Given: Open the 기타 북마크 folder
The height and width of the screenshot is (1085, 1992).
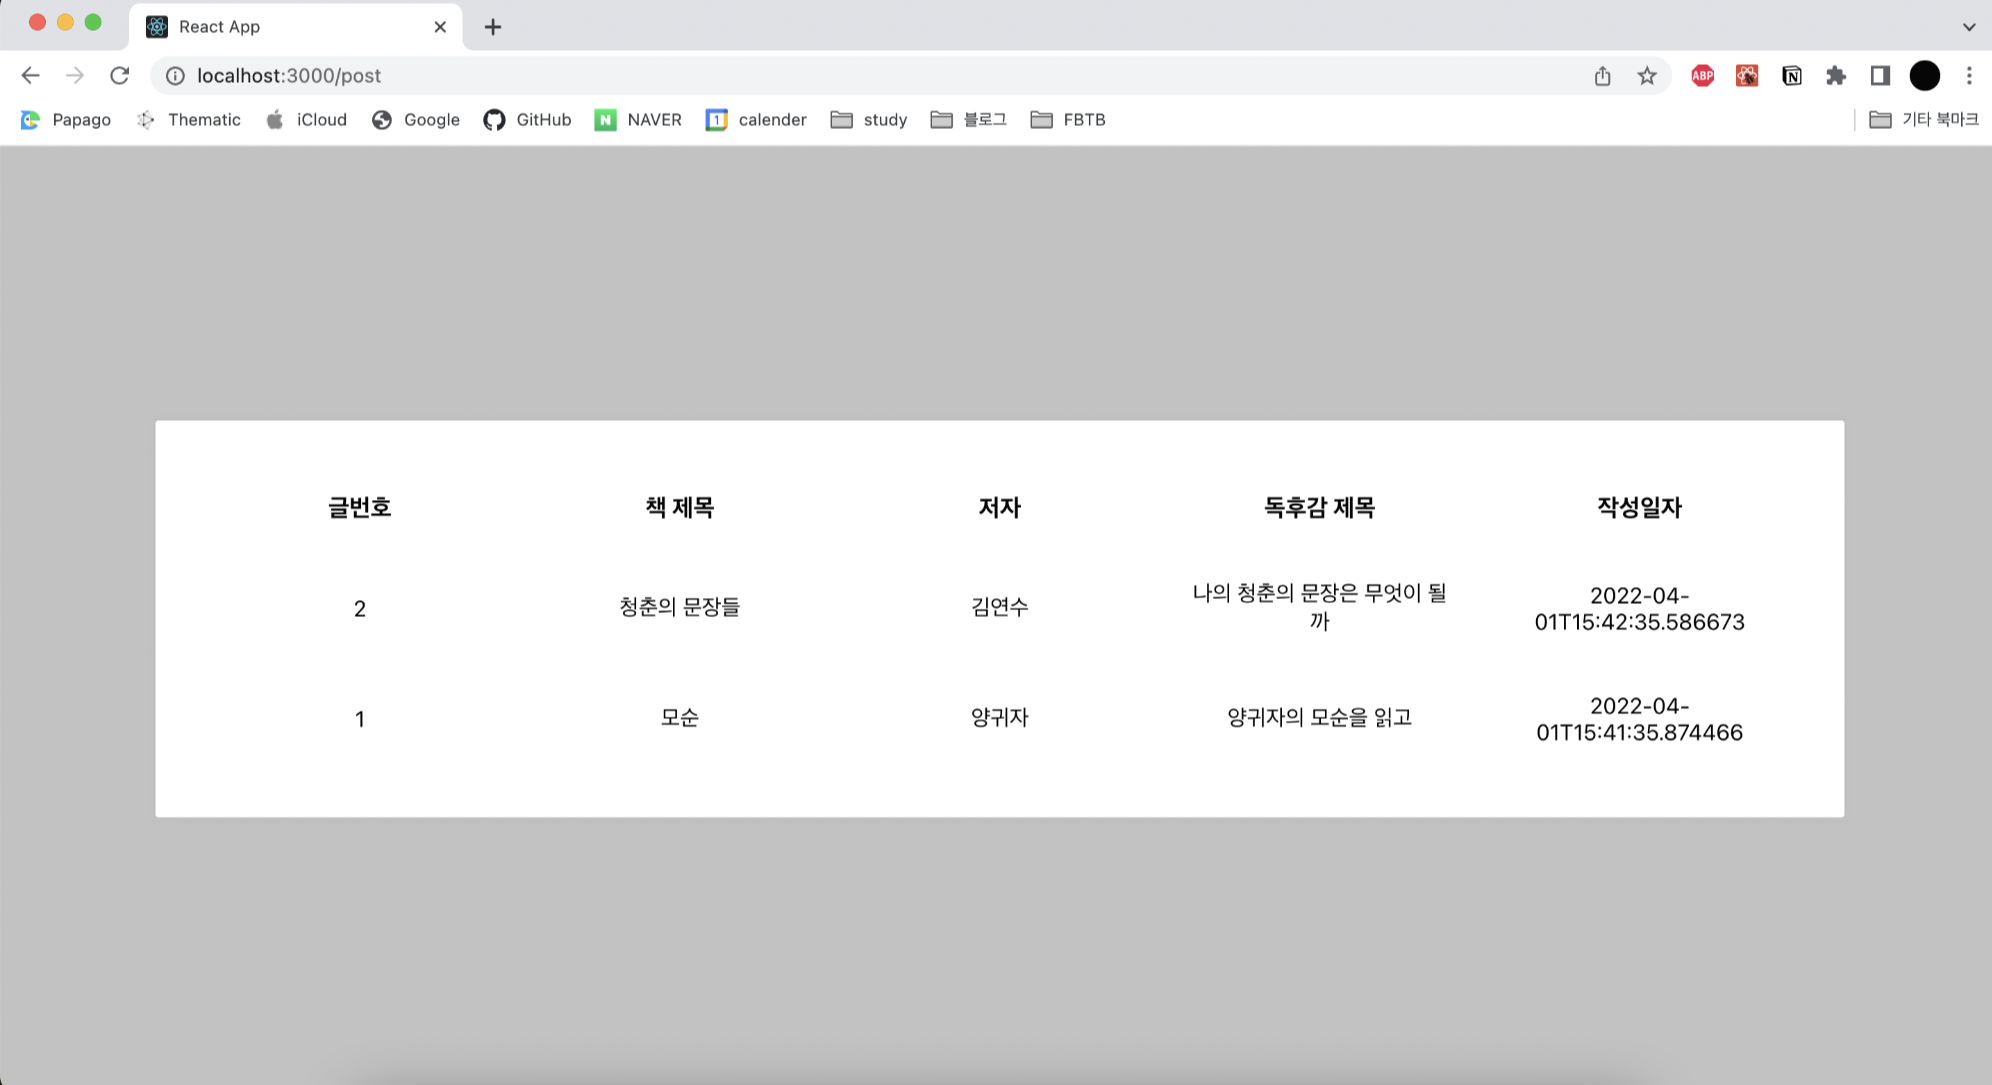Looking at the screenshot, I should tap(1923, 120).
